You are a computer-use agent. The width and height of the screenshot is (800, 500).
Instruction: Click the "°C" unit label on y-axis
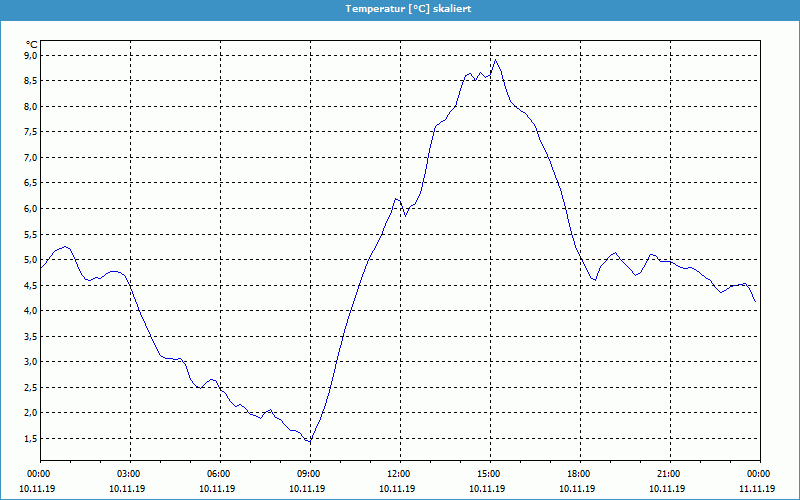32,45
